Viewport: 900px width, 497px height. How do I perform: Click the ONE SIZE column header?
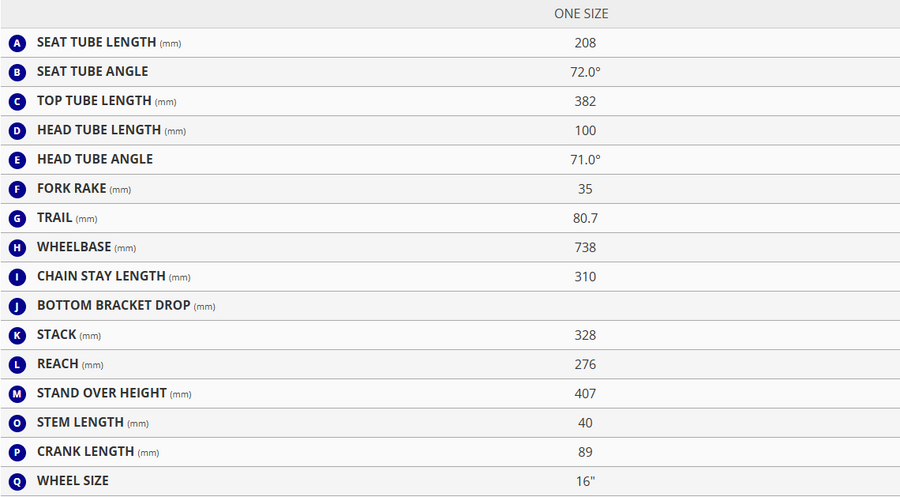pos(581,14)
